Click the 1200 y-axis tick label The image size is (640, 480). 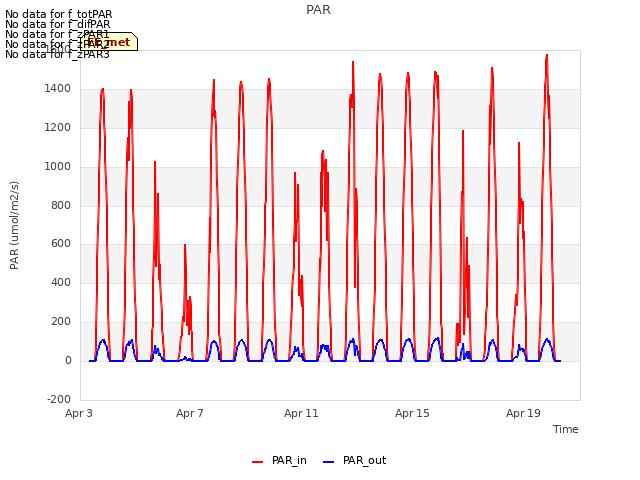point(58,127)
